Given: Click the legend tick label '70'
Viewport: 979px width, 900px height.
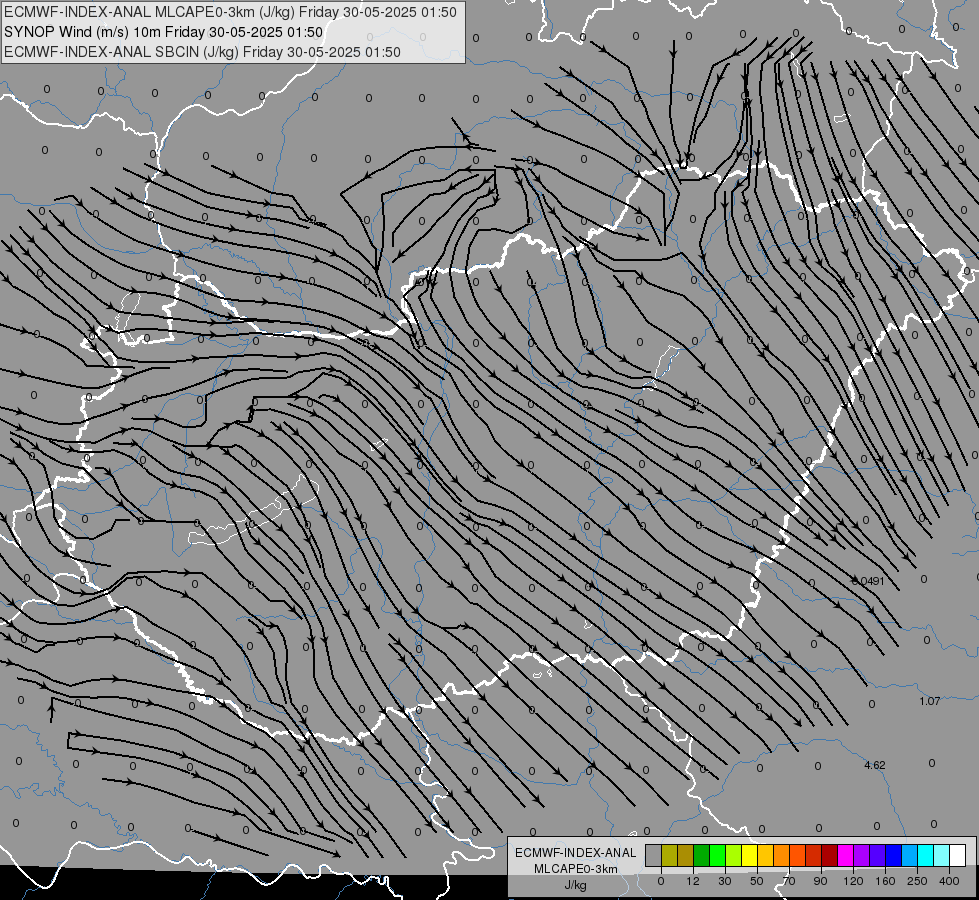Looking at the screenshot, I should 789,881.
